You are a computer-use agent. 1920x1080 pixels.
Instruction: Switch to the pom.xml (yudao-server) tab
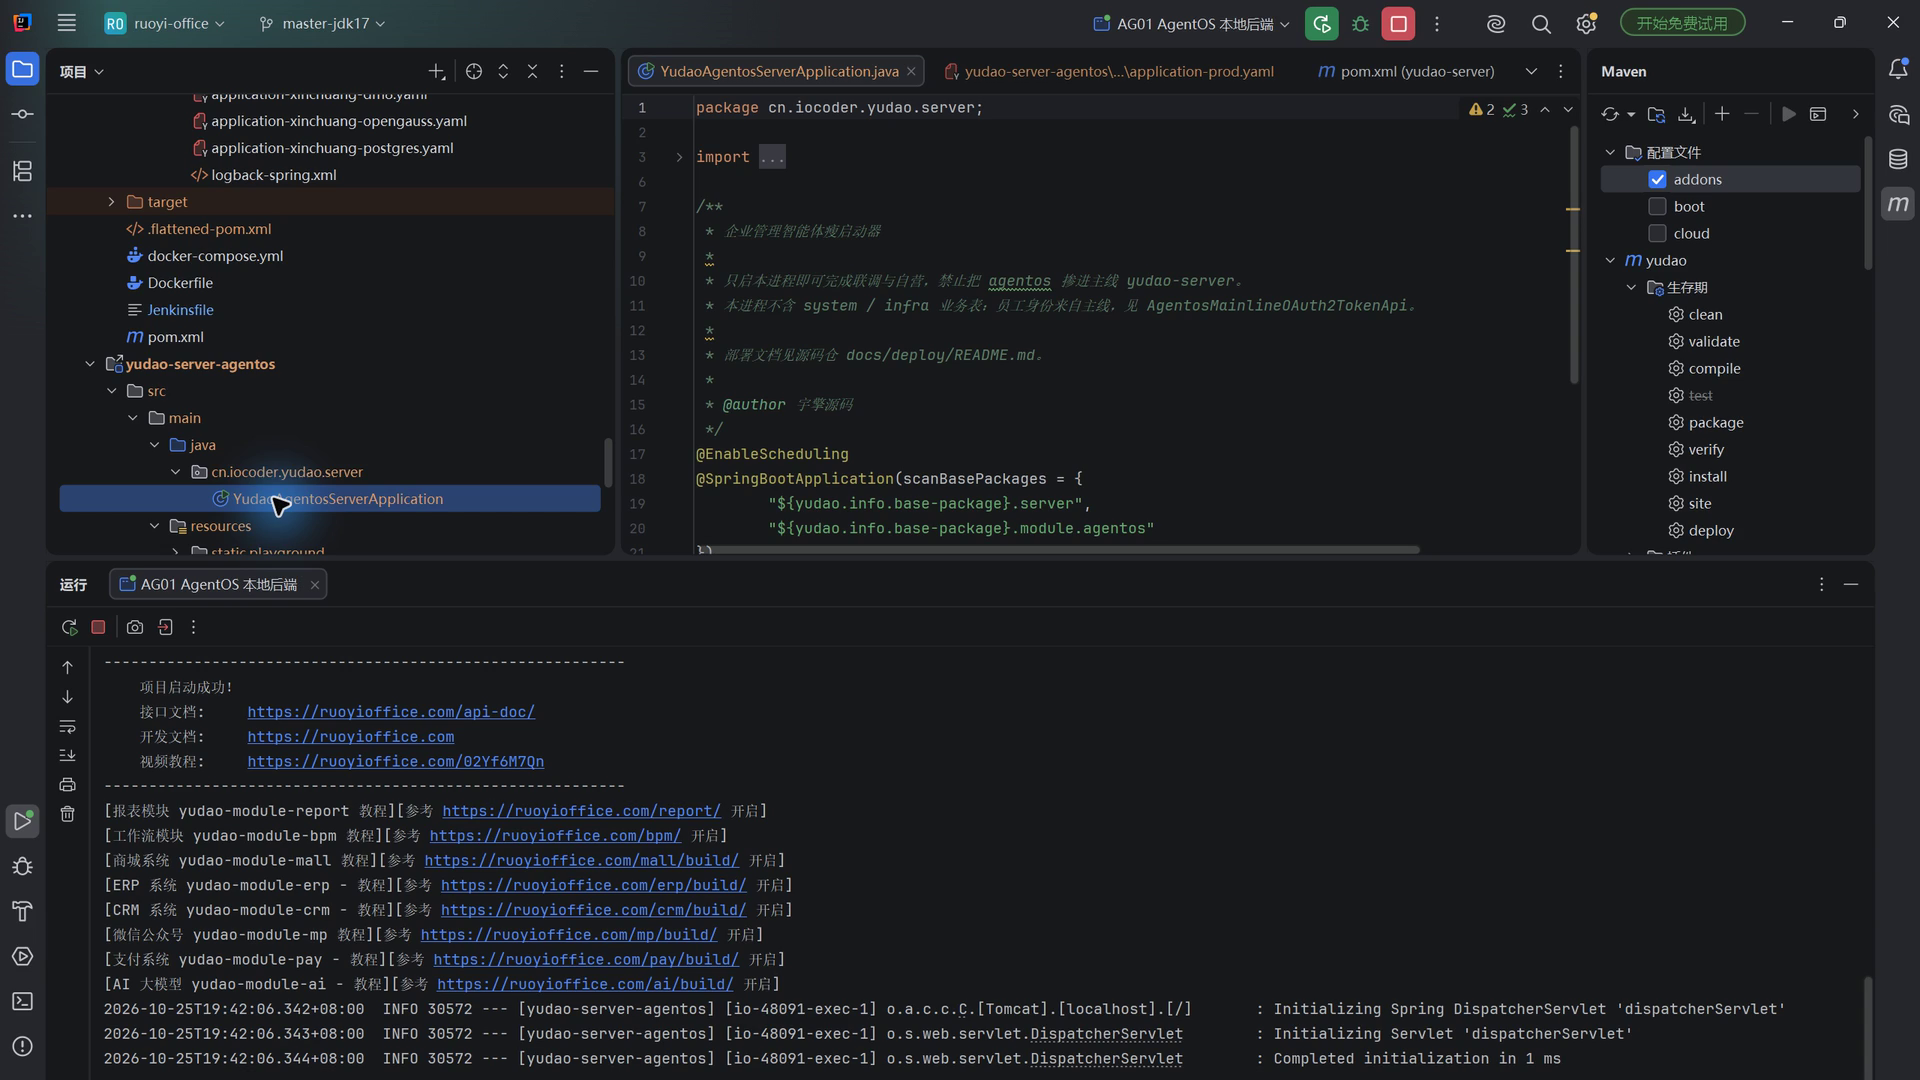point(1406,71)
